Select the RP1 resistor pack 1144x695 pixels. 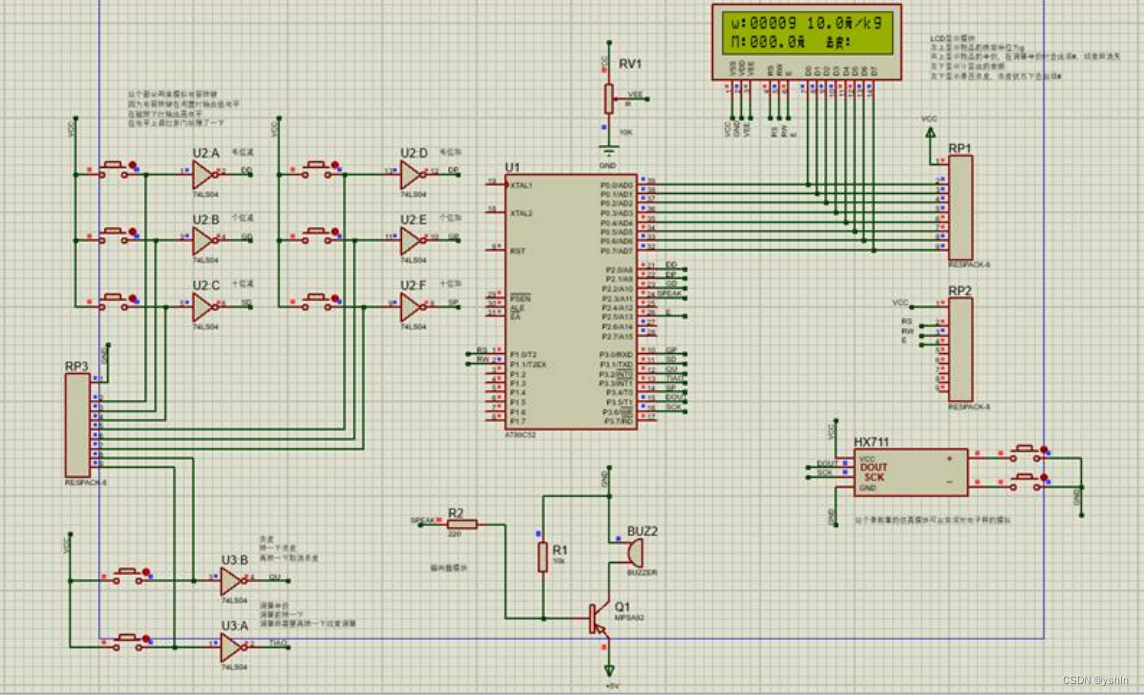[960, 207]
